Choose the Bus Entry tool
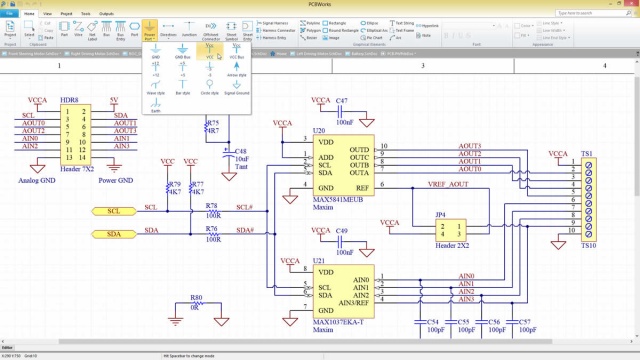The image size is (640, 360). [x=120, y=31]
